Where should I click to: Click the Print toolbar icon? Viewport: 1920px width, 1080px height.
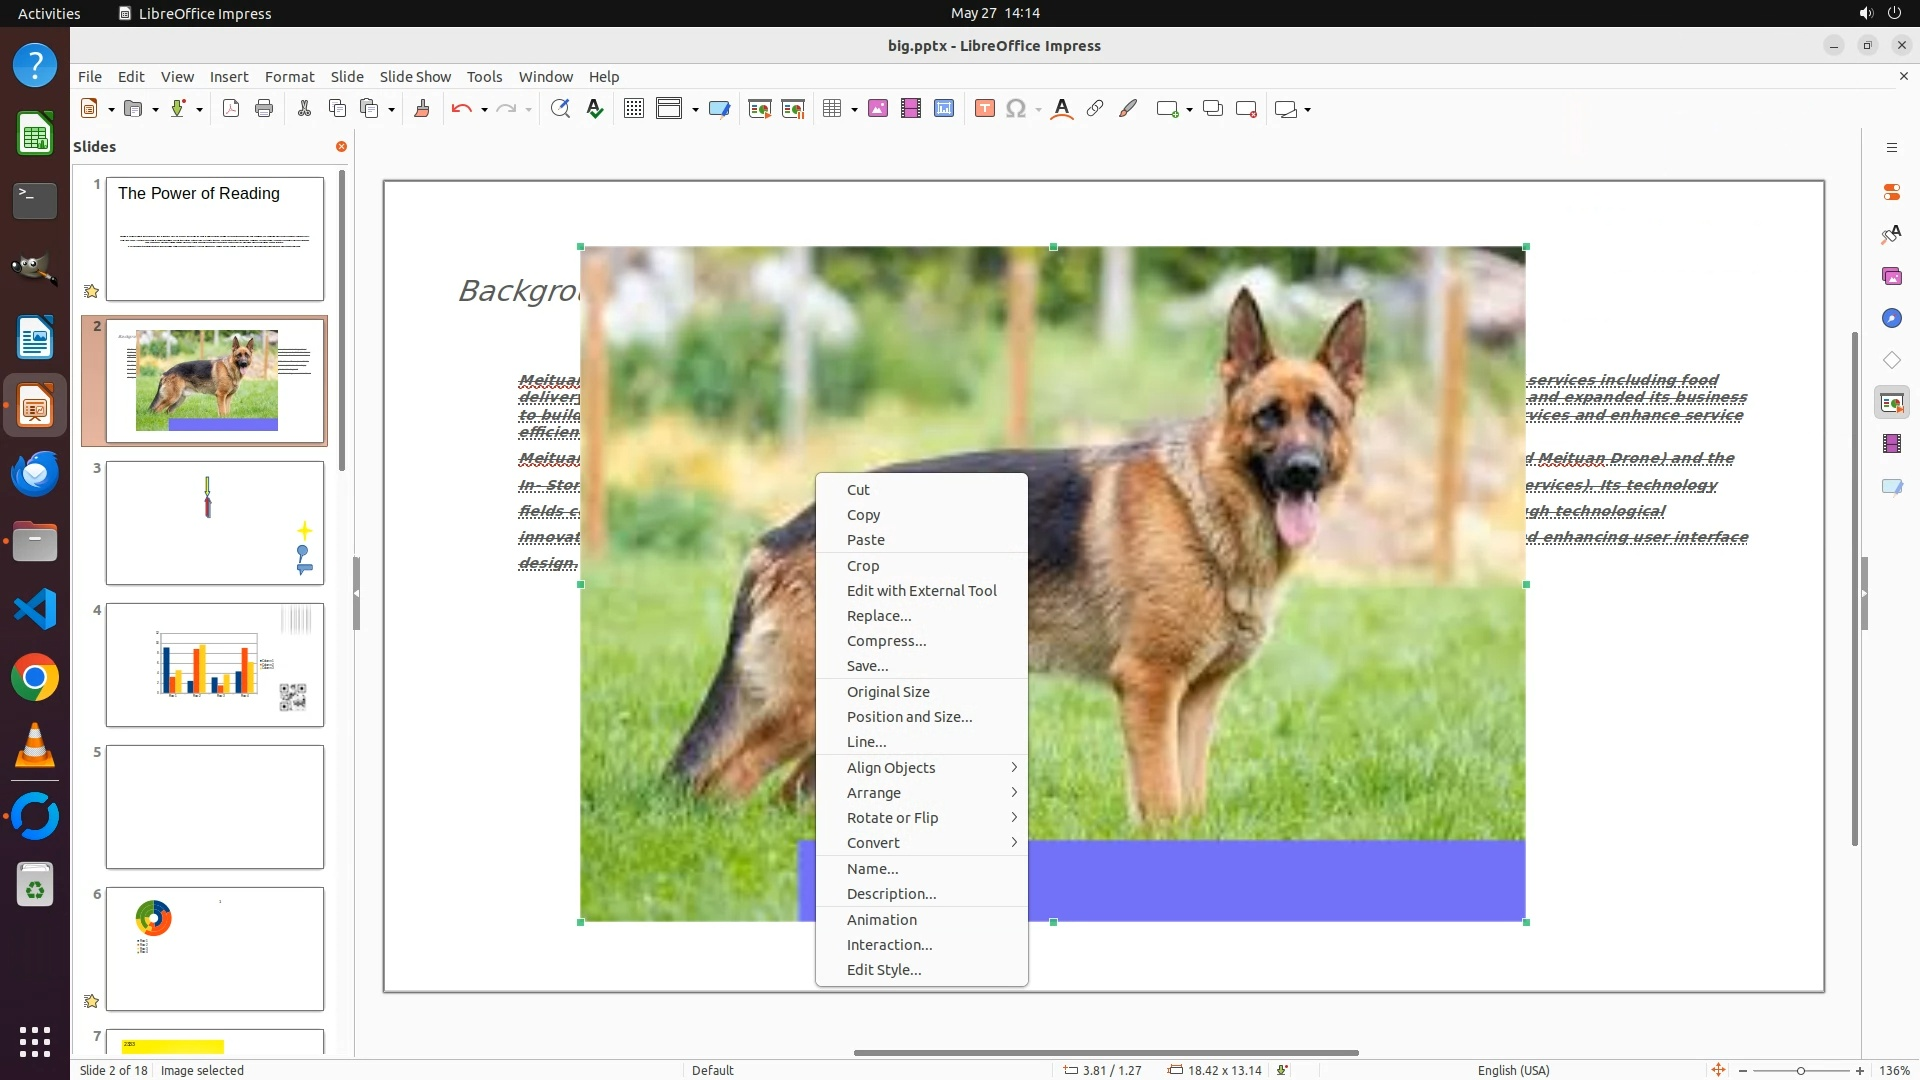[x=264, y=109]
